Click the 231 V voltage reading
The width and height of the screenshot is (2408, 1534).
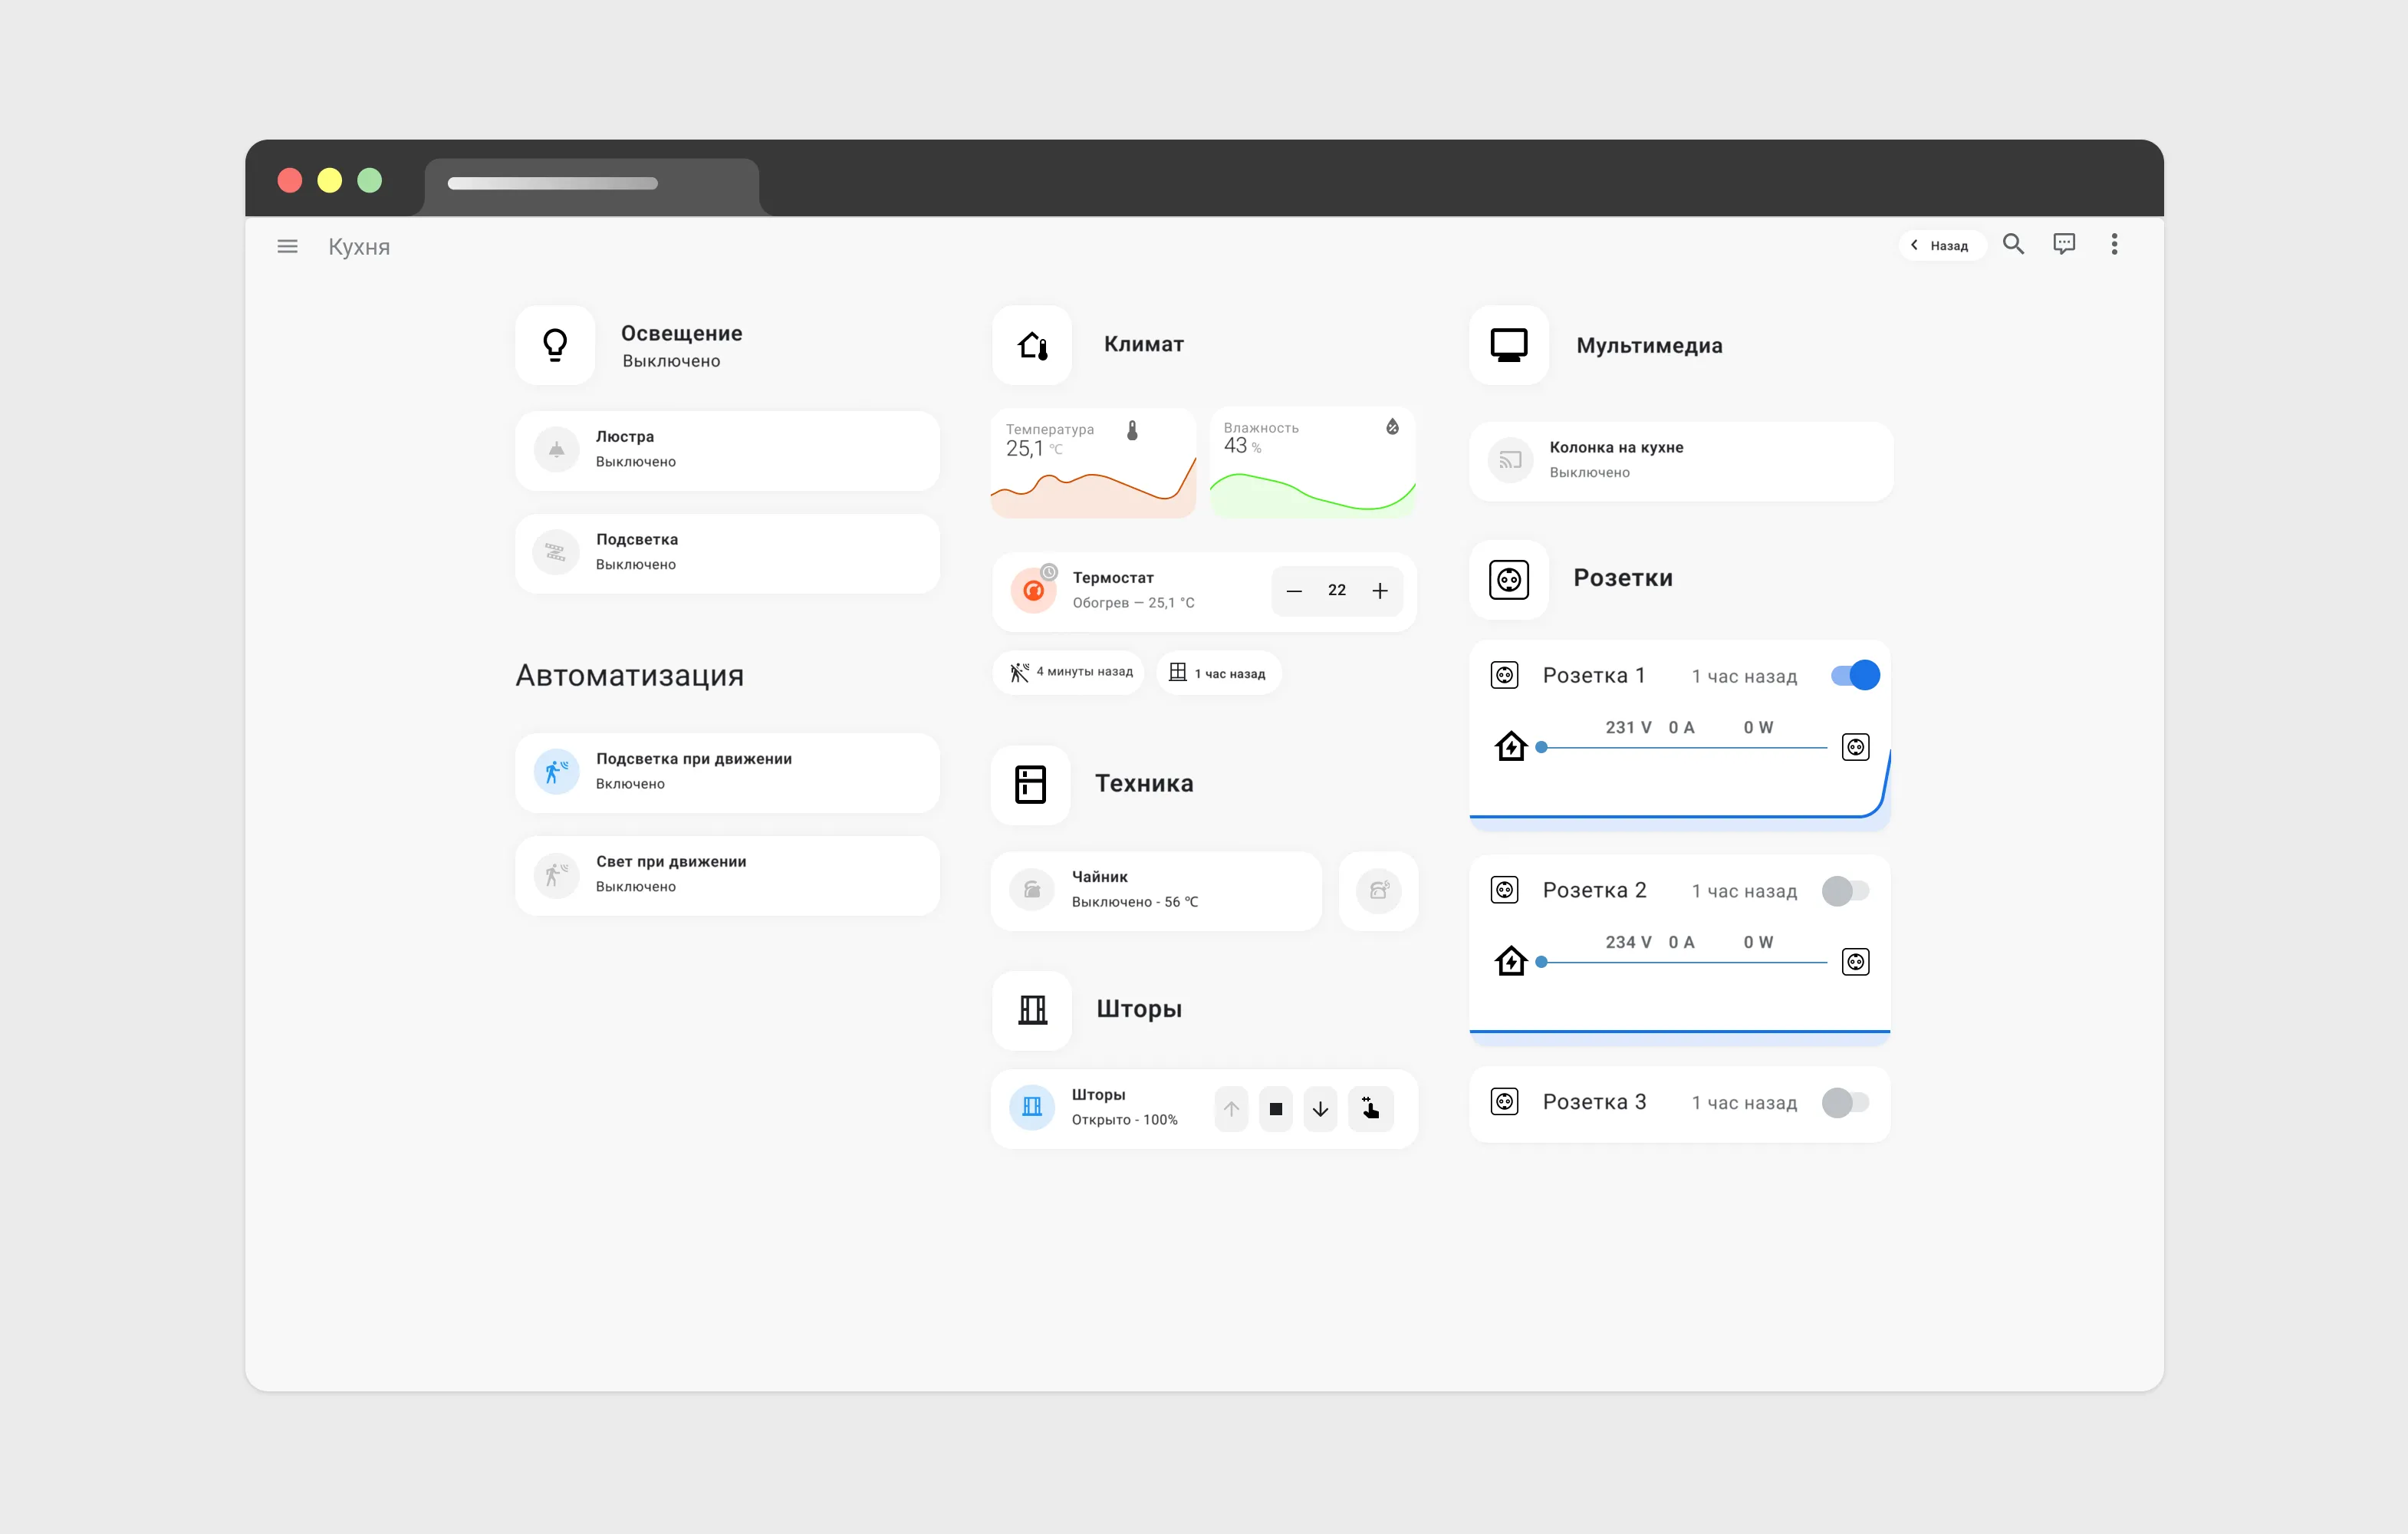1628,728
